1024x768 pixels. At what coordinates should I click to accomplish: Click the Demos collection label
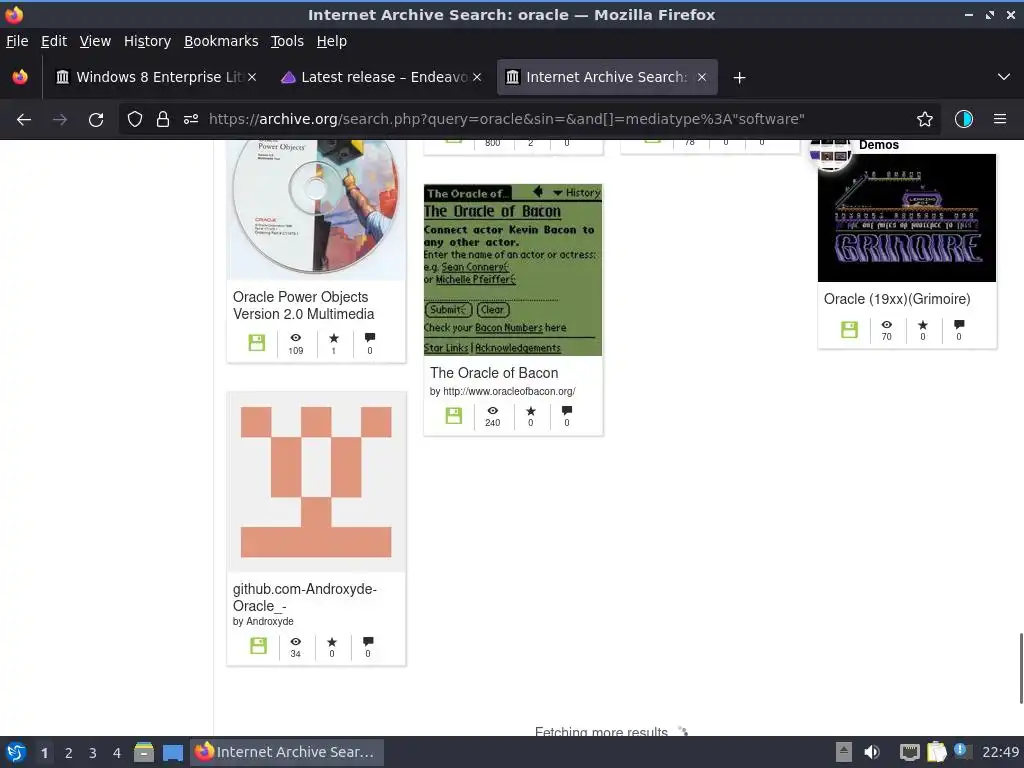pos(878,145)
